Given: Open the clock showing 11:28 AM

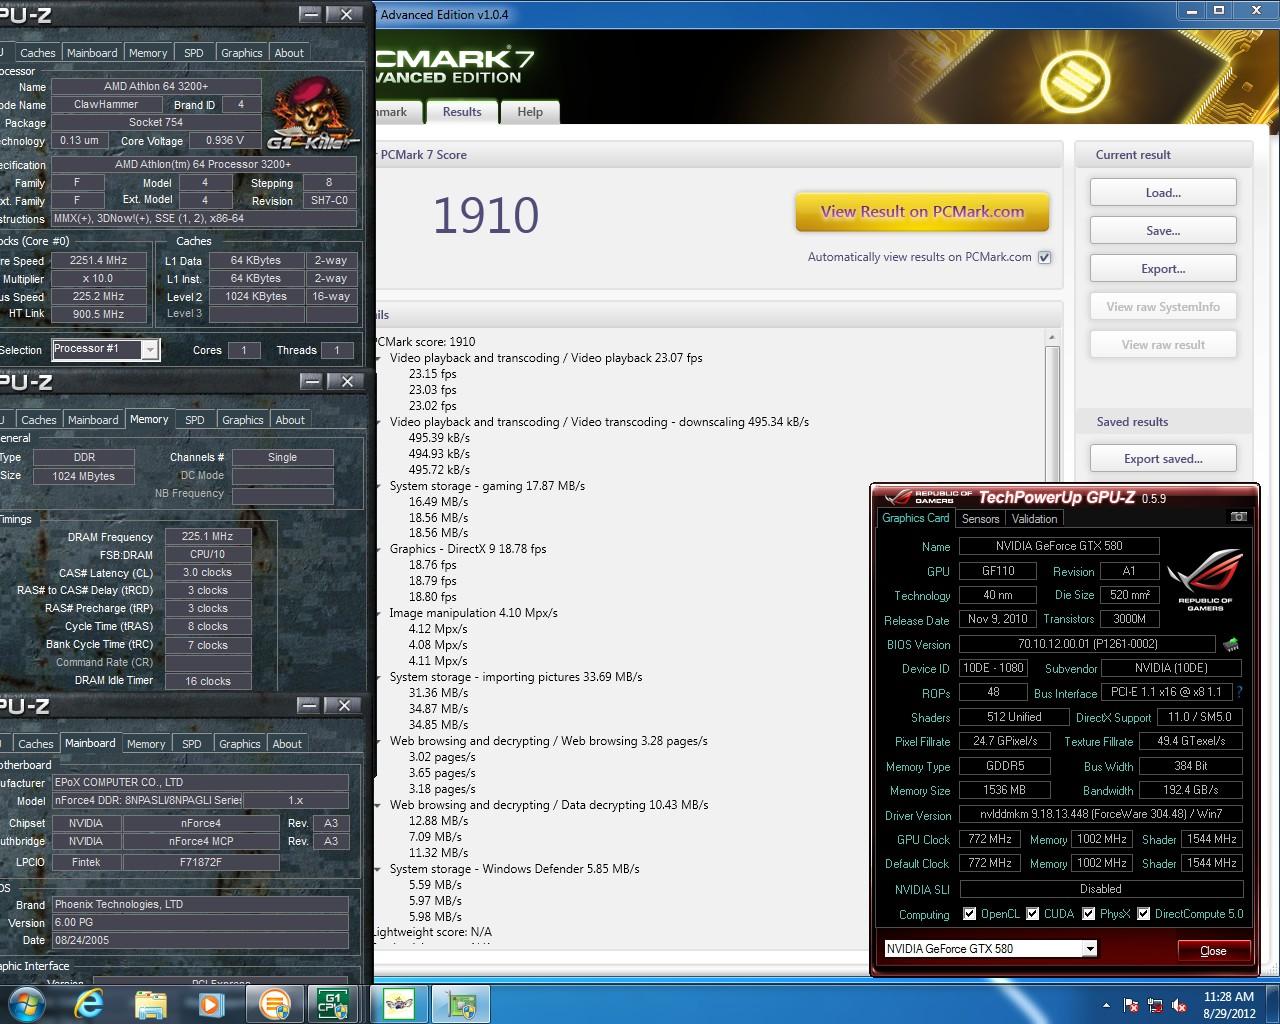Looking at the screenshot, I should tap(1229, 1005).
